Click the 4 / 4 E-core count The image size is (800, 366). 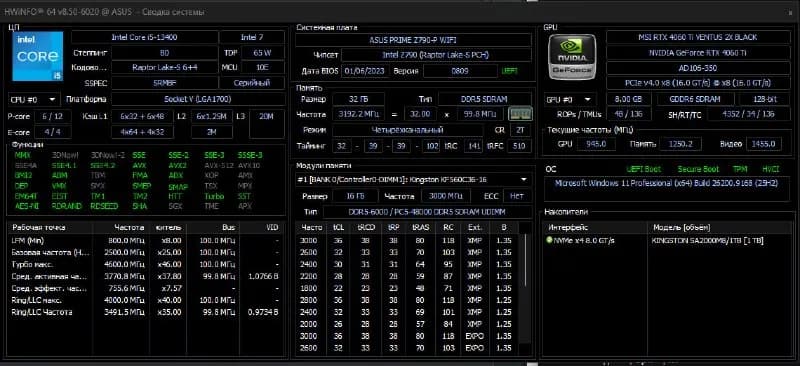[x=53, y=132]
